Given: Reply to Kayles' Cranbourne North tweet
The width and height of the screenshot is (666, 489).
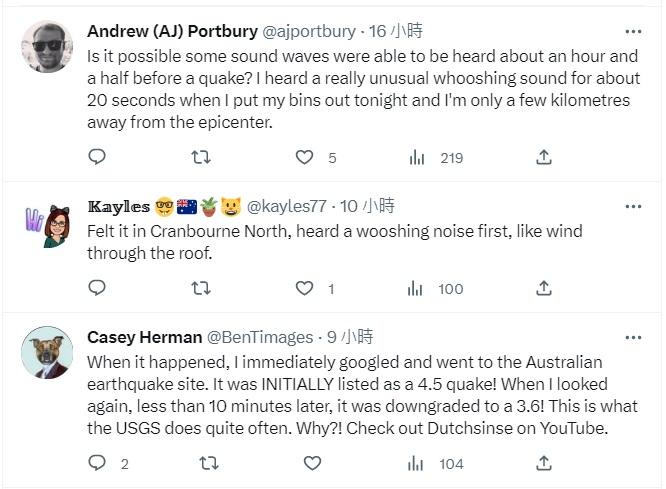Looking at the screenshot, I should [x=97, y=288].
